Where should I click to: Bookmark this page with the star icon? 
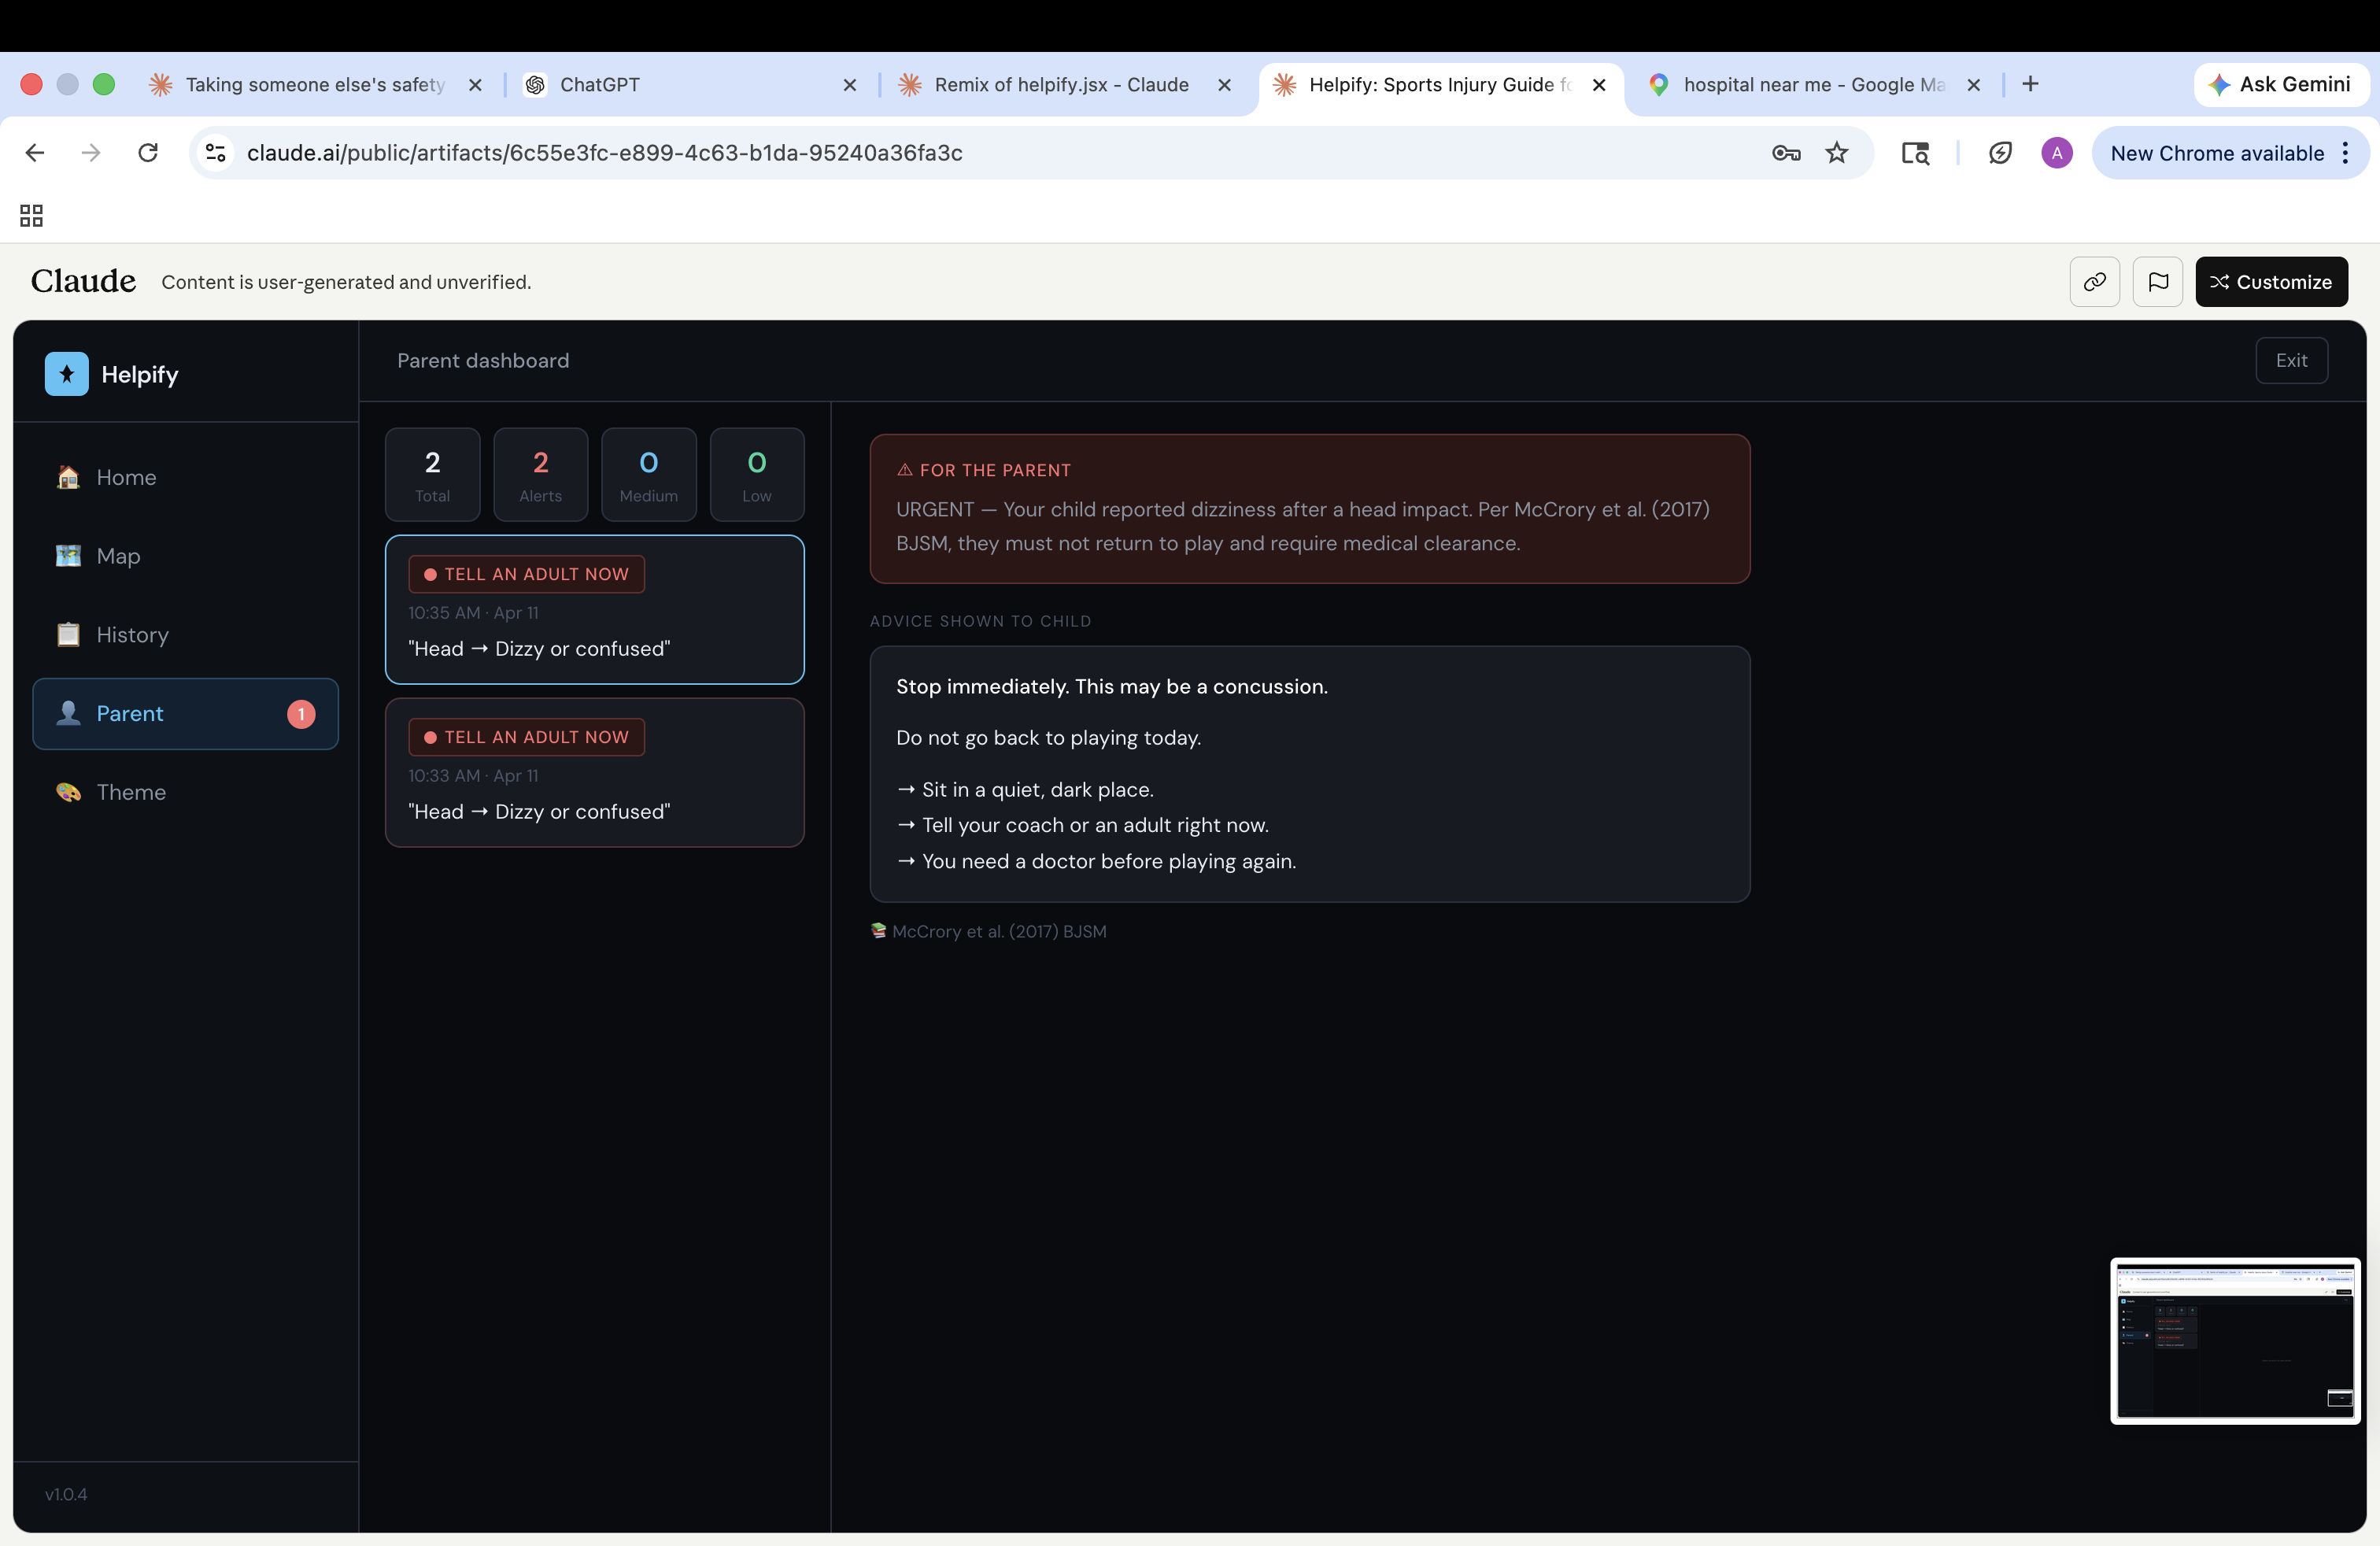point(1837,153)
